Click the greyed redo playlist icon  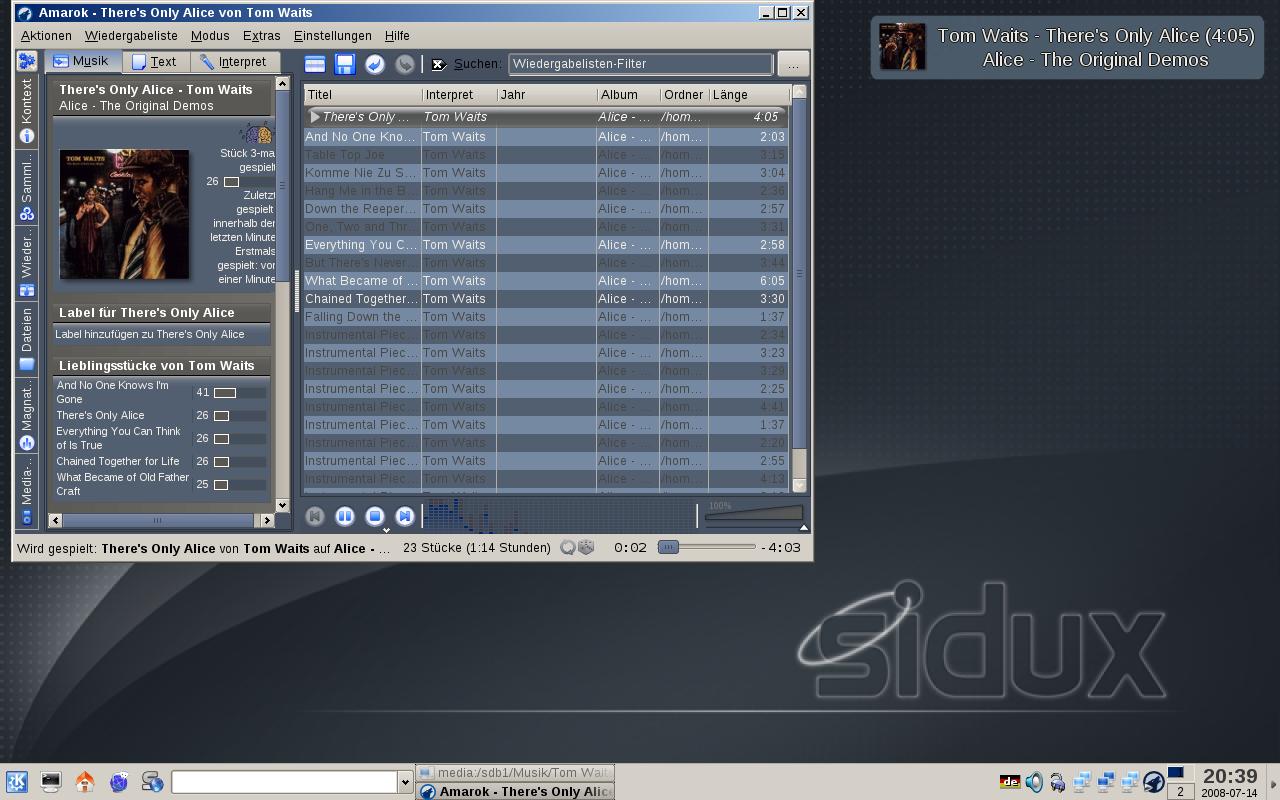(x=405, y=64)
